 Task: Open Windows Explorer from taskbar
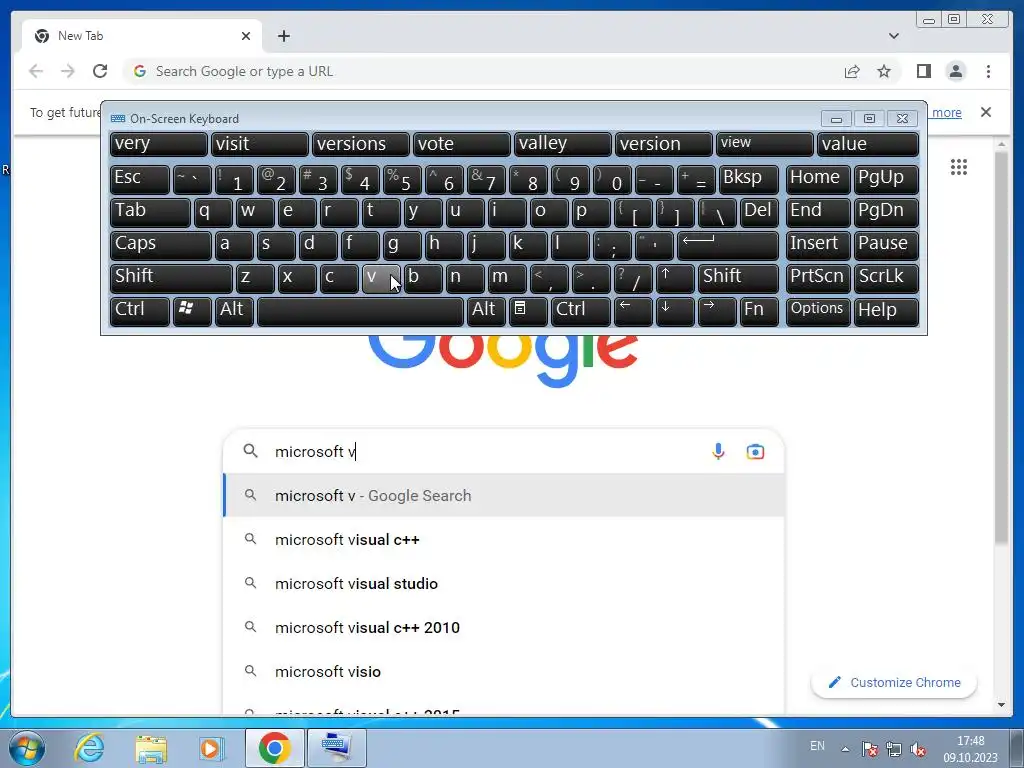[151, 748]
